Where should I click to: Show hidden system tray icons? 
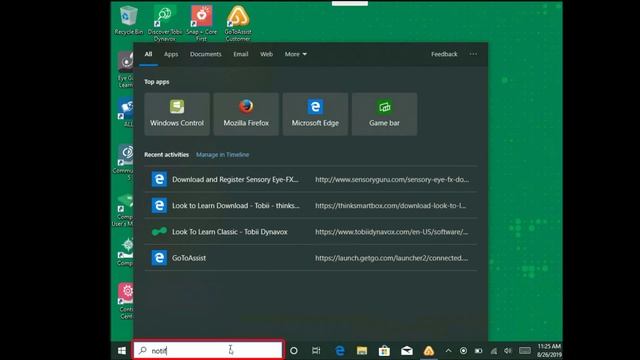(448, 351)
